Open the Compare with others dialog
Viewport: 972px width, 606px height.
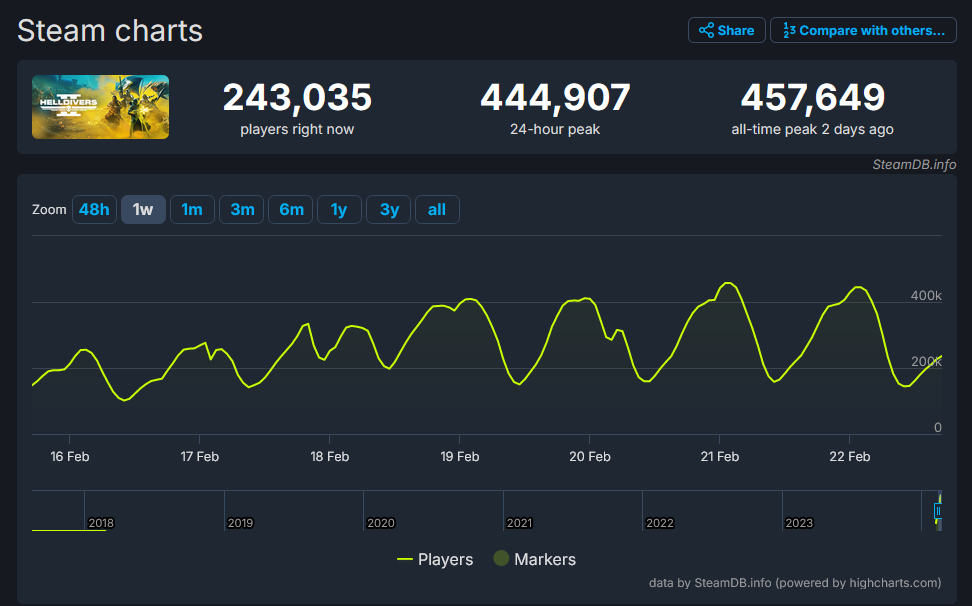(862, 29)
